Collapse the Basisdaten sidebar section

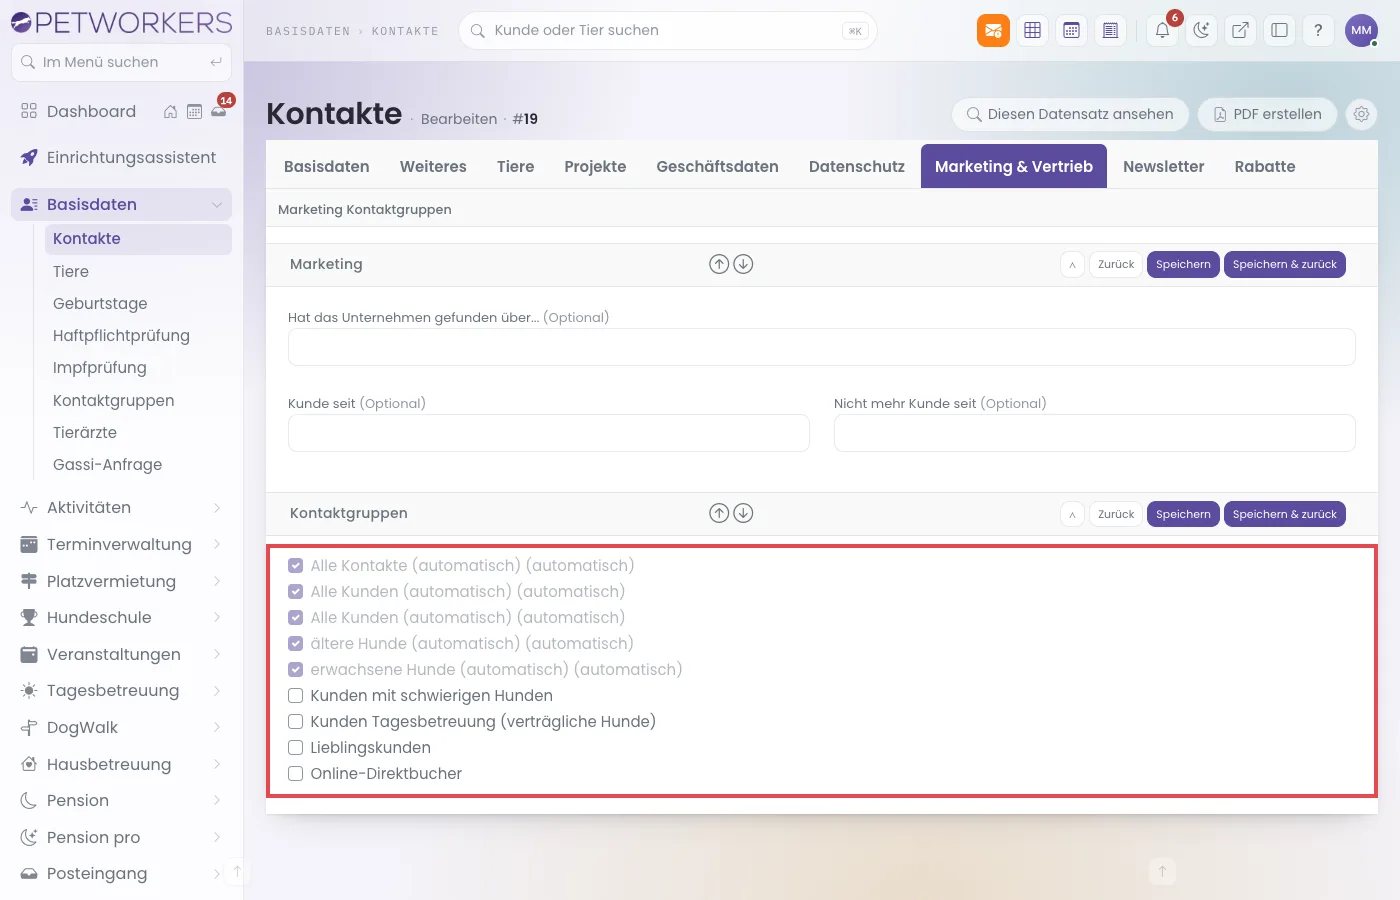(x=217, y=204)
